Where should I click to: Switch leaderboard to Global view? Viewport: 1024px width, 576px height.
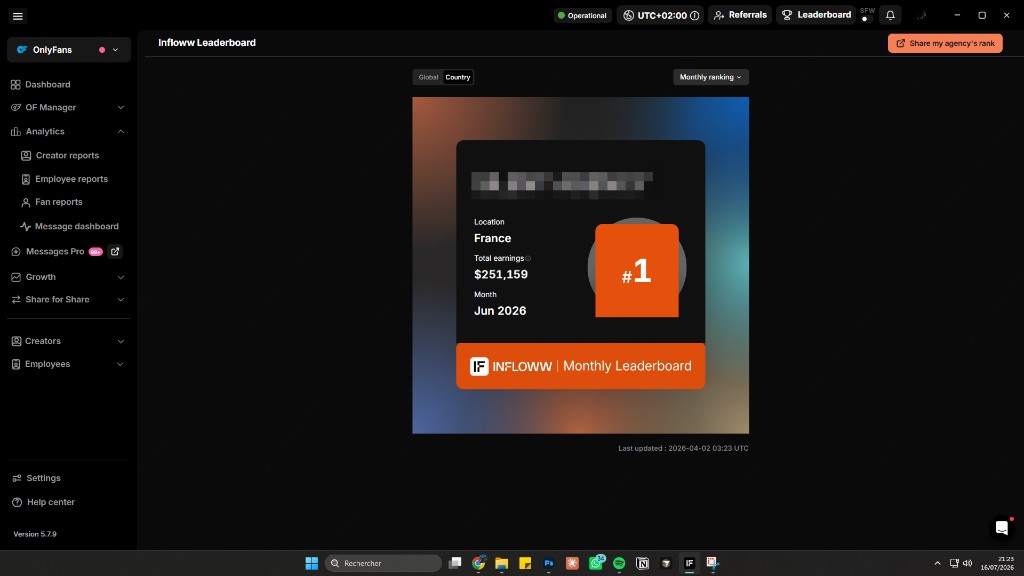click(428, 77)
